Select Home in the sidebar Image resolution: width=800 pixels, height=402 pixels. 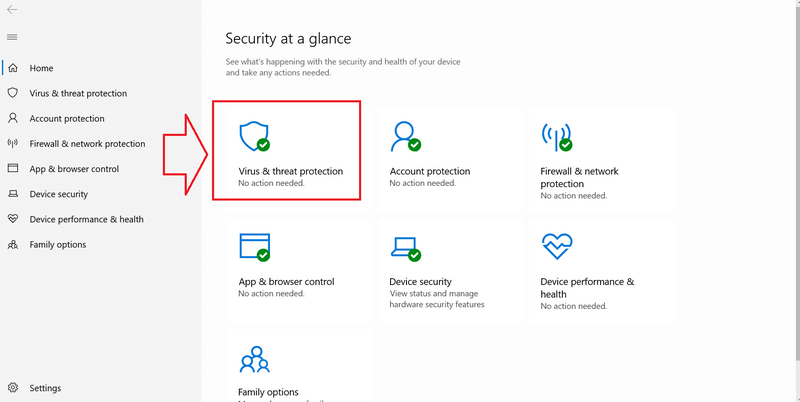coord(41,68)
